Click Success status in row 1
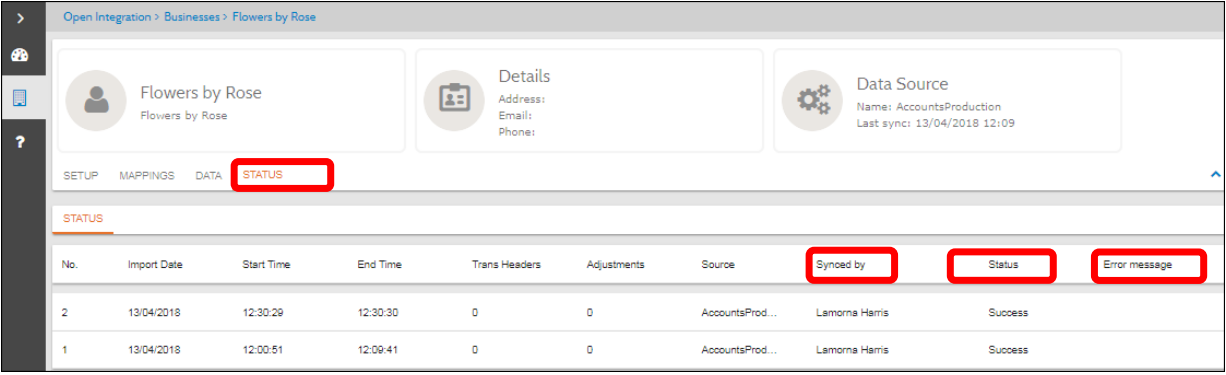 point(1008,350)
